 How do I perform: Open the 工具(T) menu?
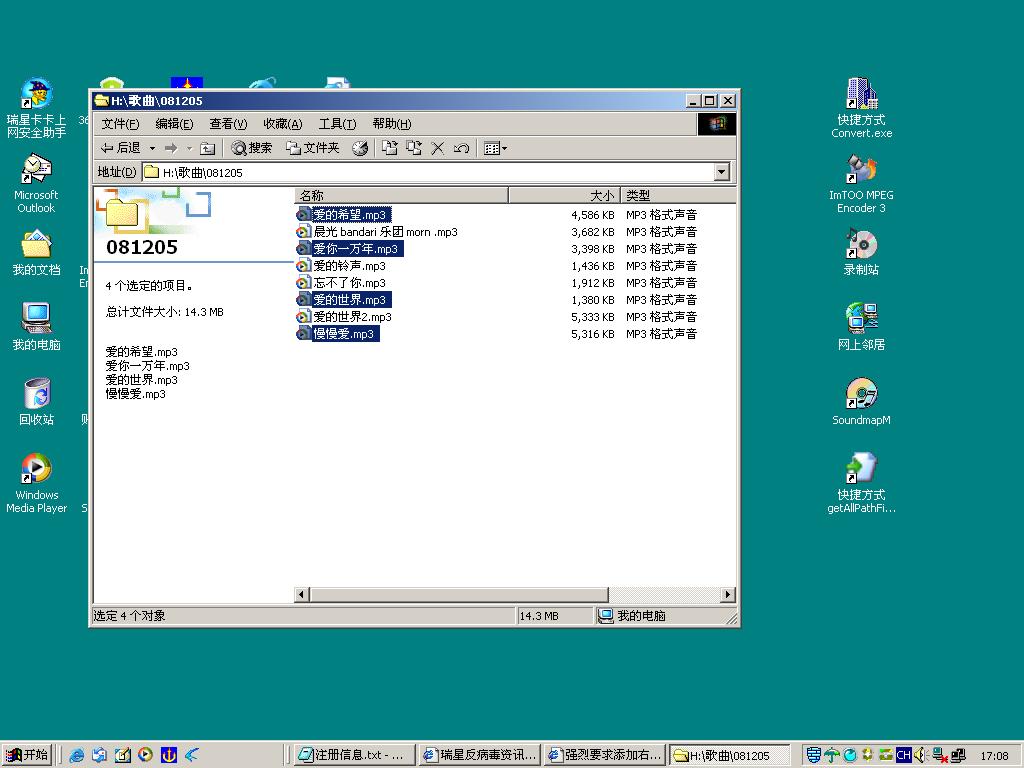point(337,124)
